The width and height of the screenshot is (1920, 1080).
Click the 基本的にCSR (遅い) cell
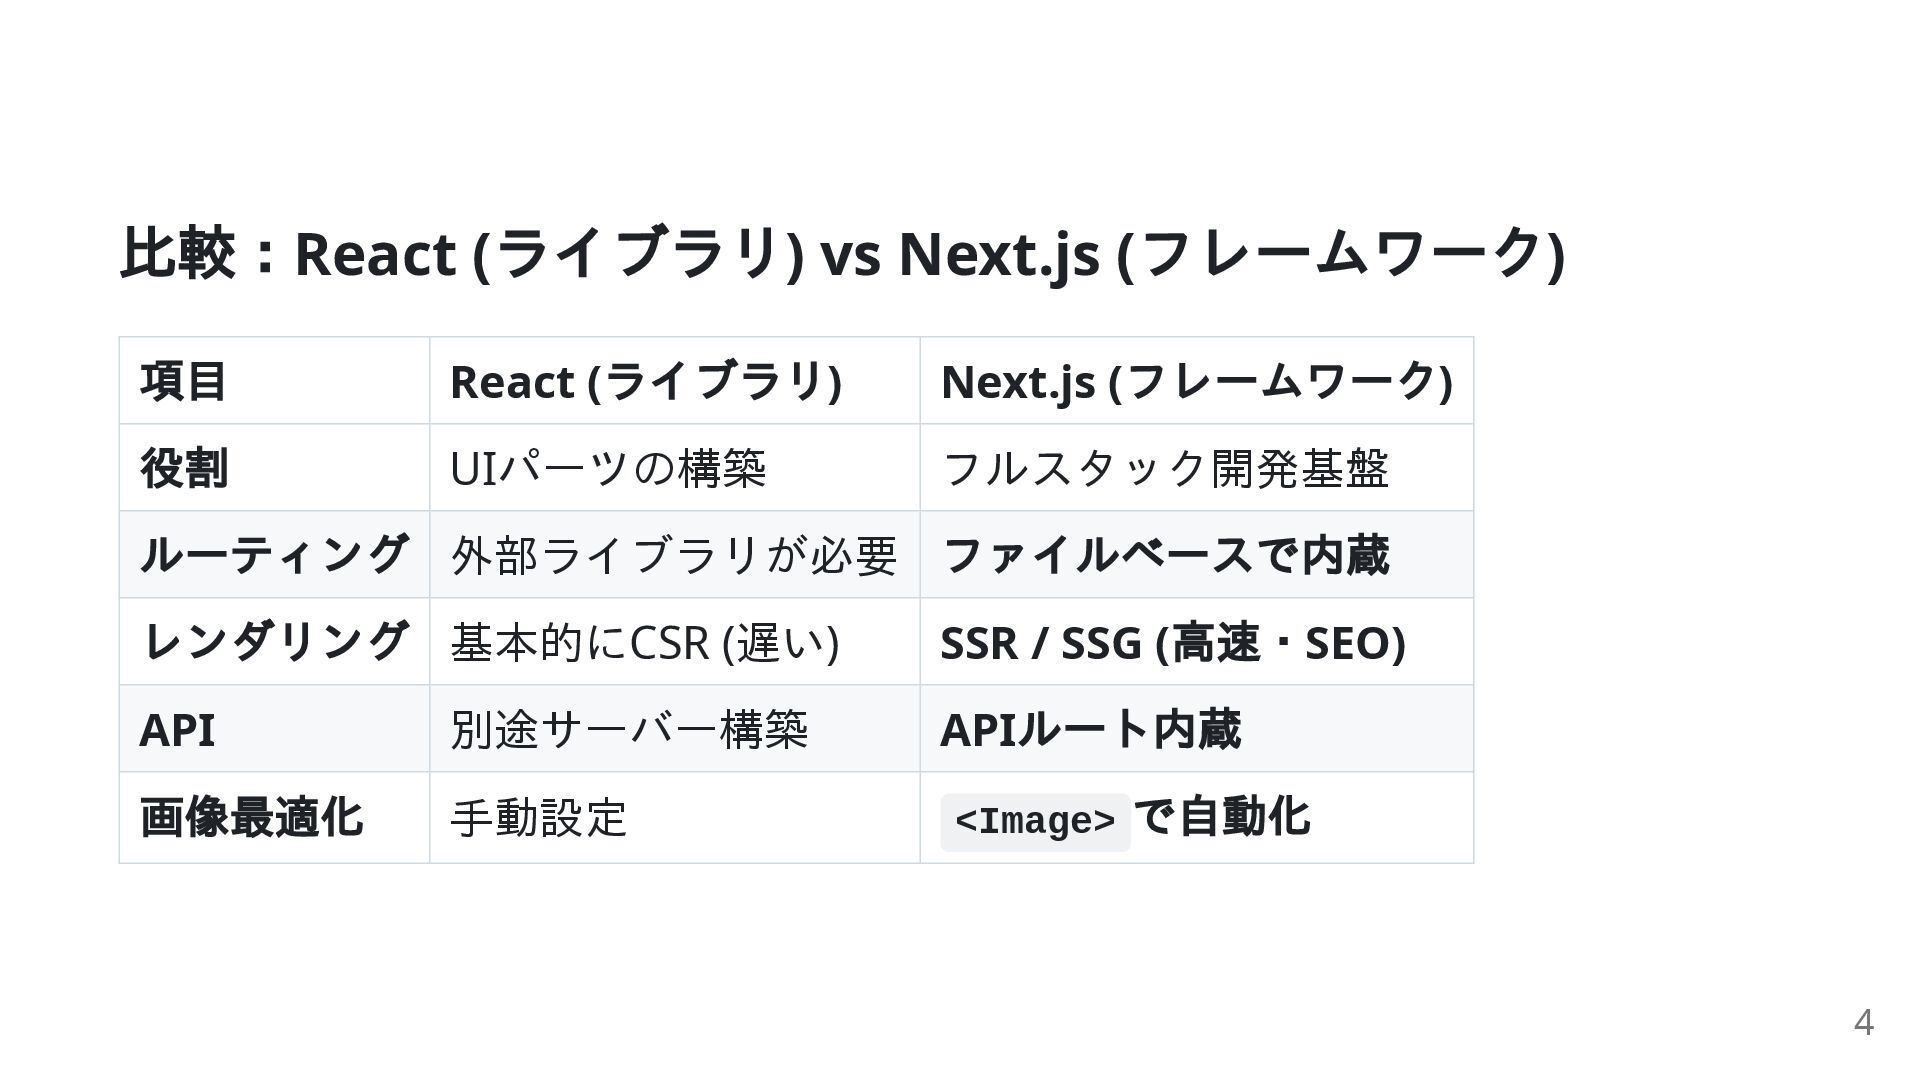(645, 642)
